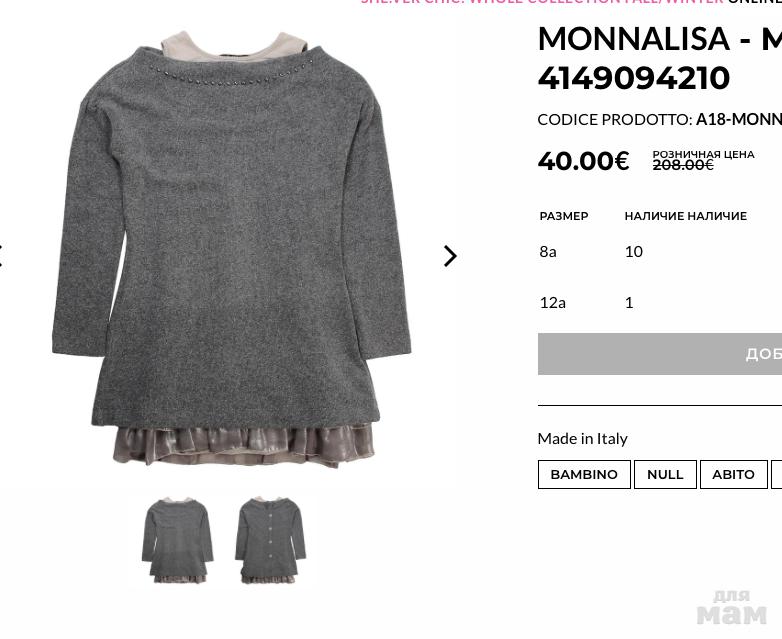Open the 'для мам' watermark logo
This screenshot has height=639, width=782.
tap(732, 607)
